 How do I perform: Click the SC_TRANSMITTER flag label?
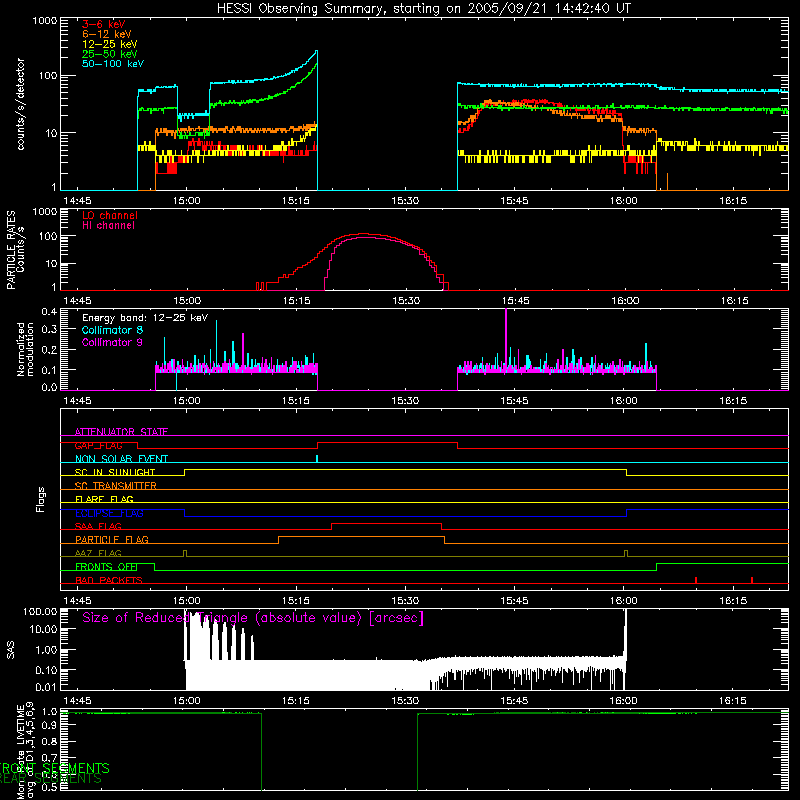click(x=115, y=485)
